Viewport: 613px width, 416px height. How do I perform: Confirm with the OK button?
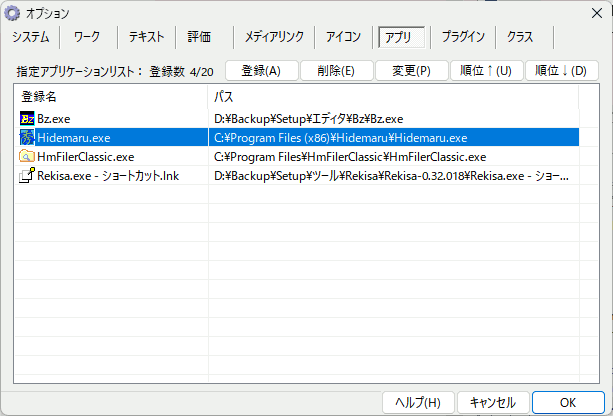tap(568, 402)
